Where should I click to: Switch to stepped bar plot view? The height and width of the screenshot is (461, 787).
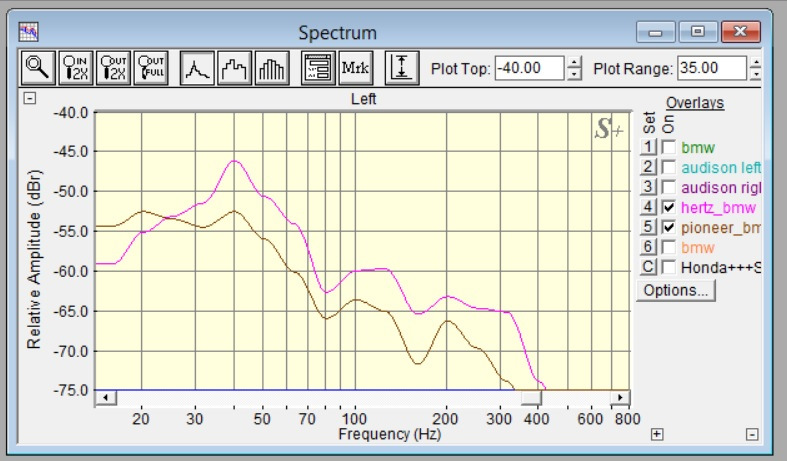(234, 68)
